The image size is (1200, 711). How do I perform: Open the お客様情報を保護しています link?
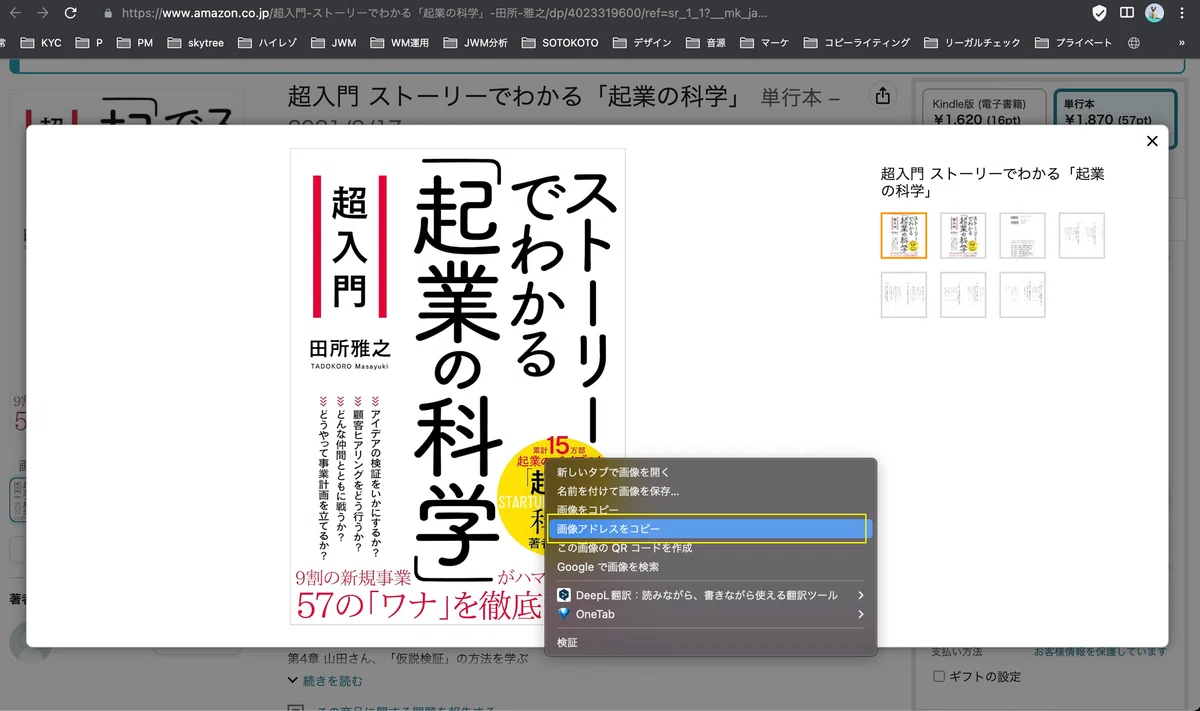point(1100,652)
